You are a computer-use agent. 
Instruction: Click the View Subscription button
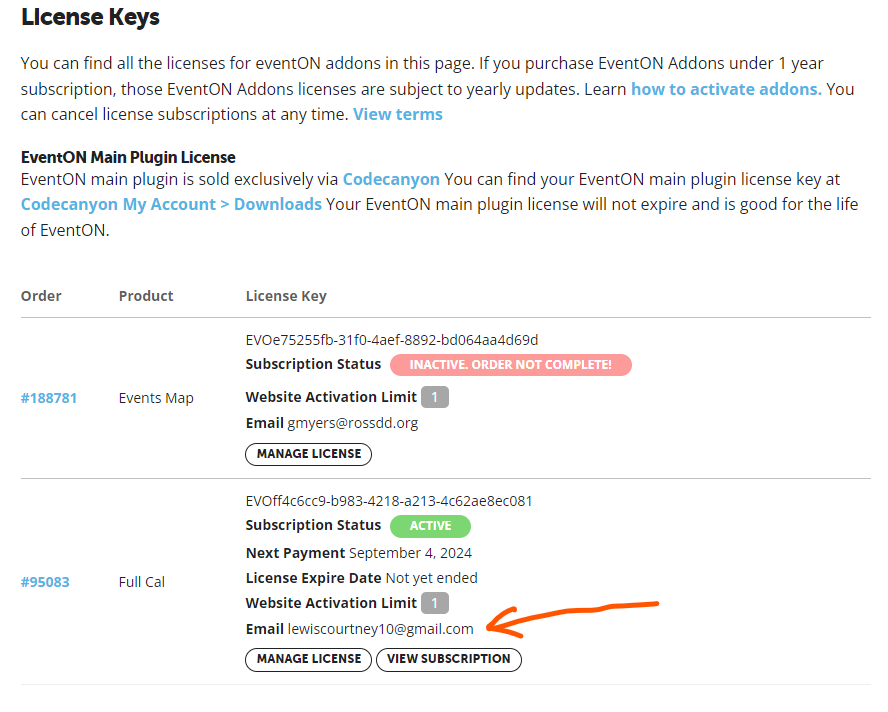(x=449, y=659)
